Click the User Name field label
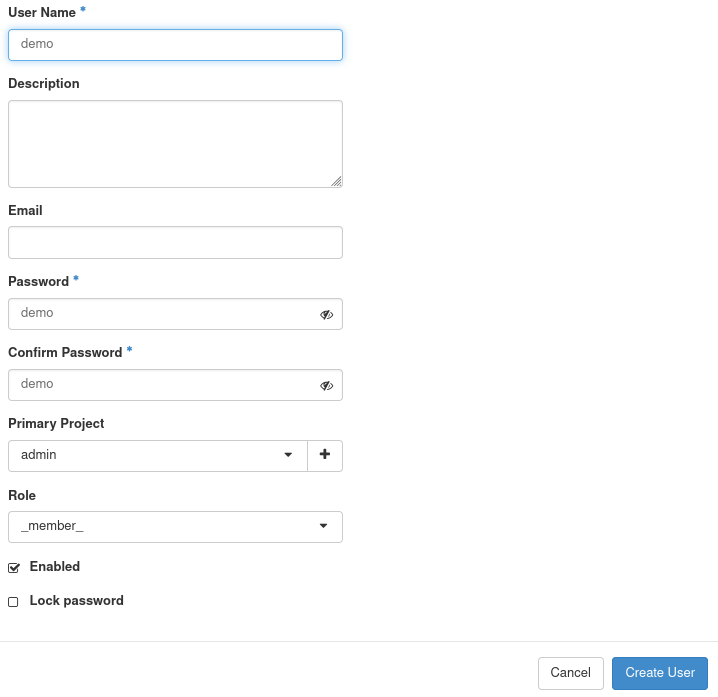Screen dimensions: 718x697 click(x=41, y=10)
